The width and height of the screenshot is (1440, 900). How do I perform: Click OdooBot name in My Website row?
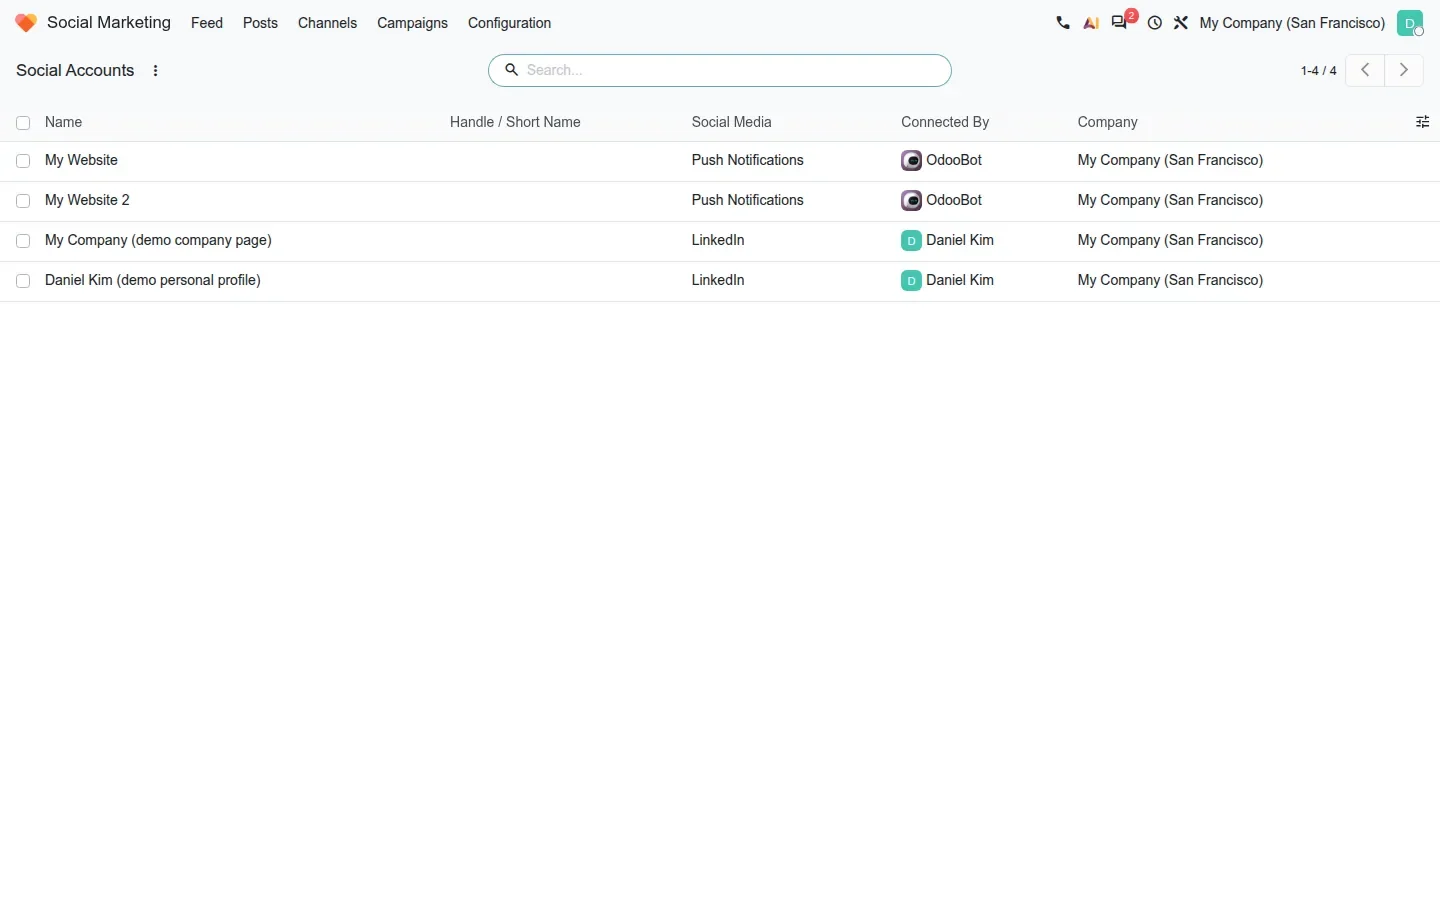pyautogui.click(x=954, y=160)
